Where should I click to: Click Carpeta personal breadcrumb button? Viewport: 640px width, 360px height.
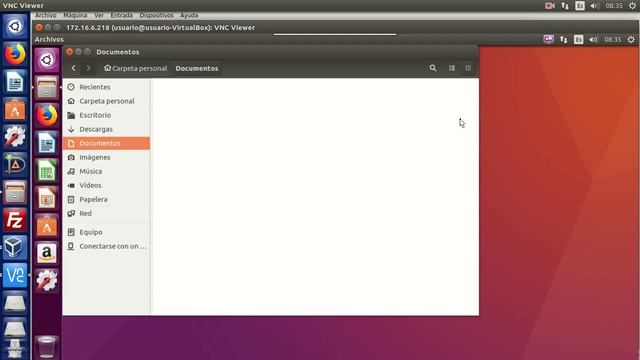(x=136, y=68)
